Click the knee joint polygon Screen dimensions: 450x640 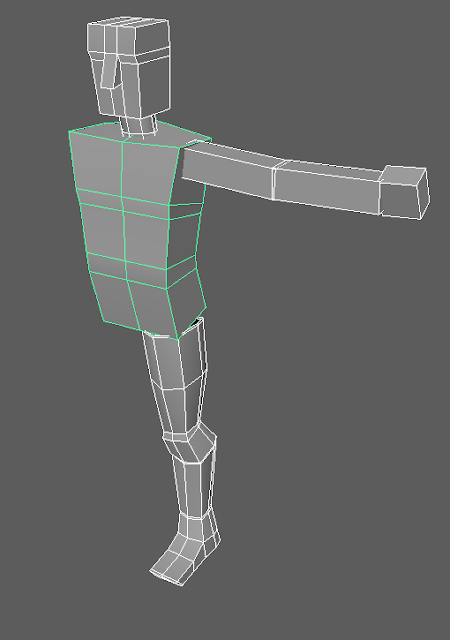(x=191, y=444)
